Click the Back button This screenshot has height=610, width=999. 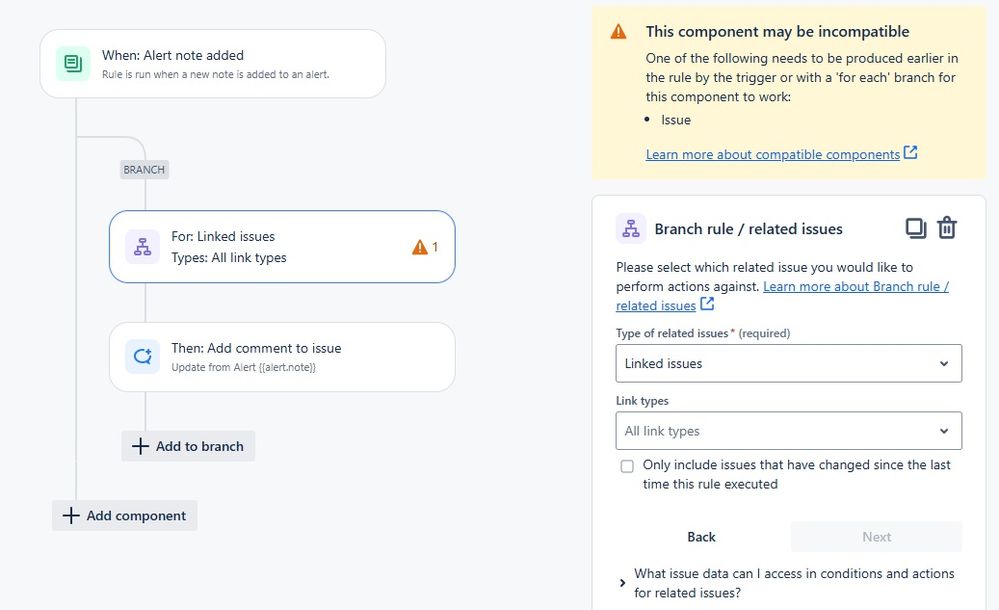pyautogui.click(x=701, y=537)
